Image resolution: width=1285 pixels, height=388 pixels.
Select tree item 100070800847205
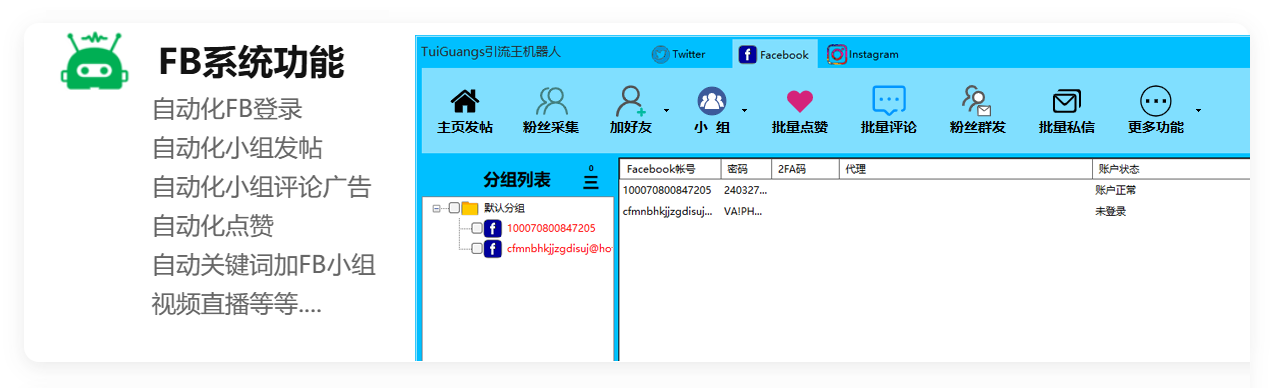(551, 228)
